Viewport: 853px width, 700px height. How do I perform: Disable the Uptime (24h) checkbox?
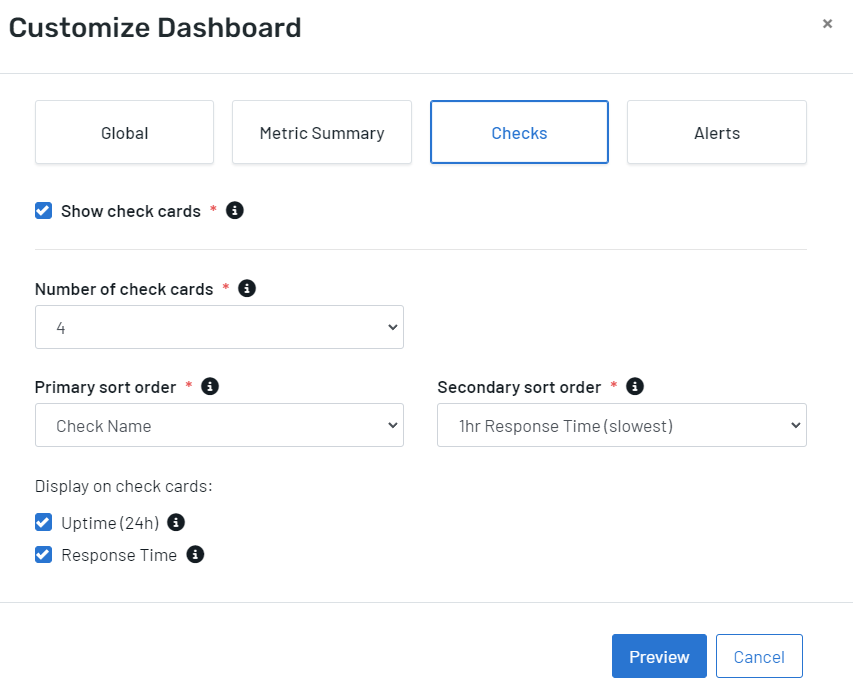(43, 522)
